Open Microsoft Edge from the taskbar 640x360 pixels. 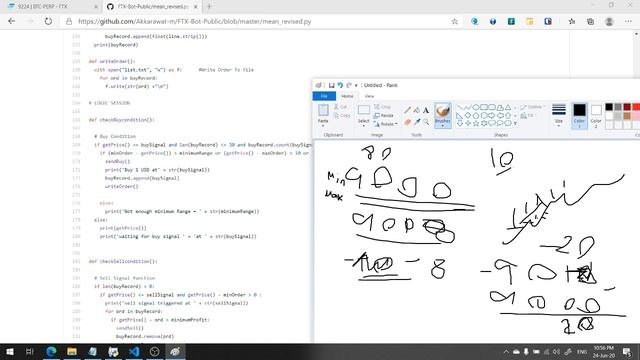pyautogui.click(x=51, y=351)
